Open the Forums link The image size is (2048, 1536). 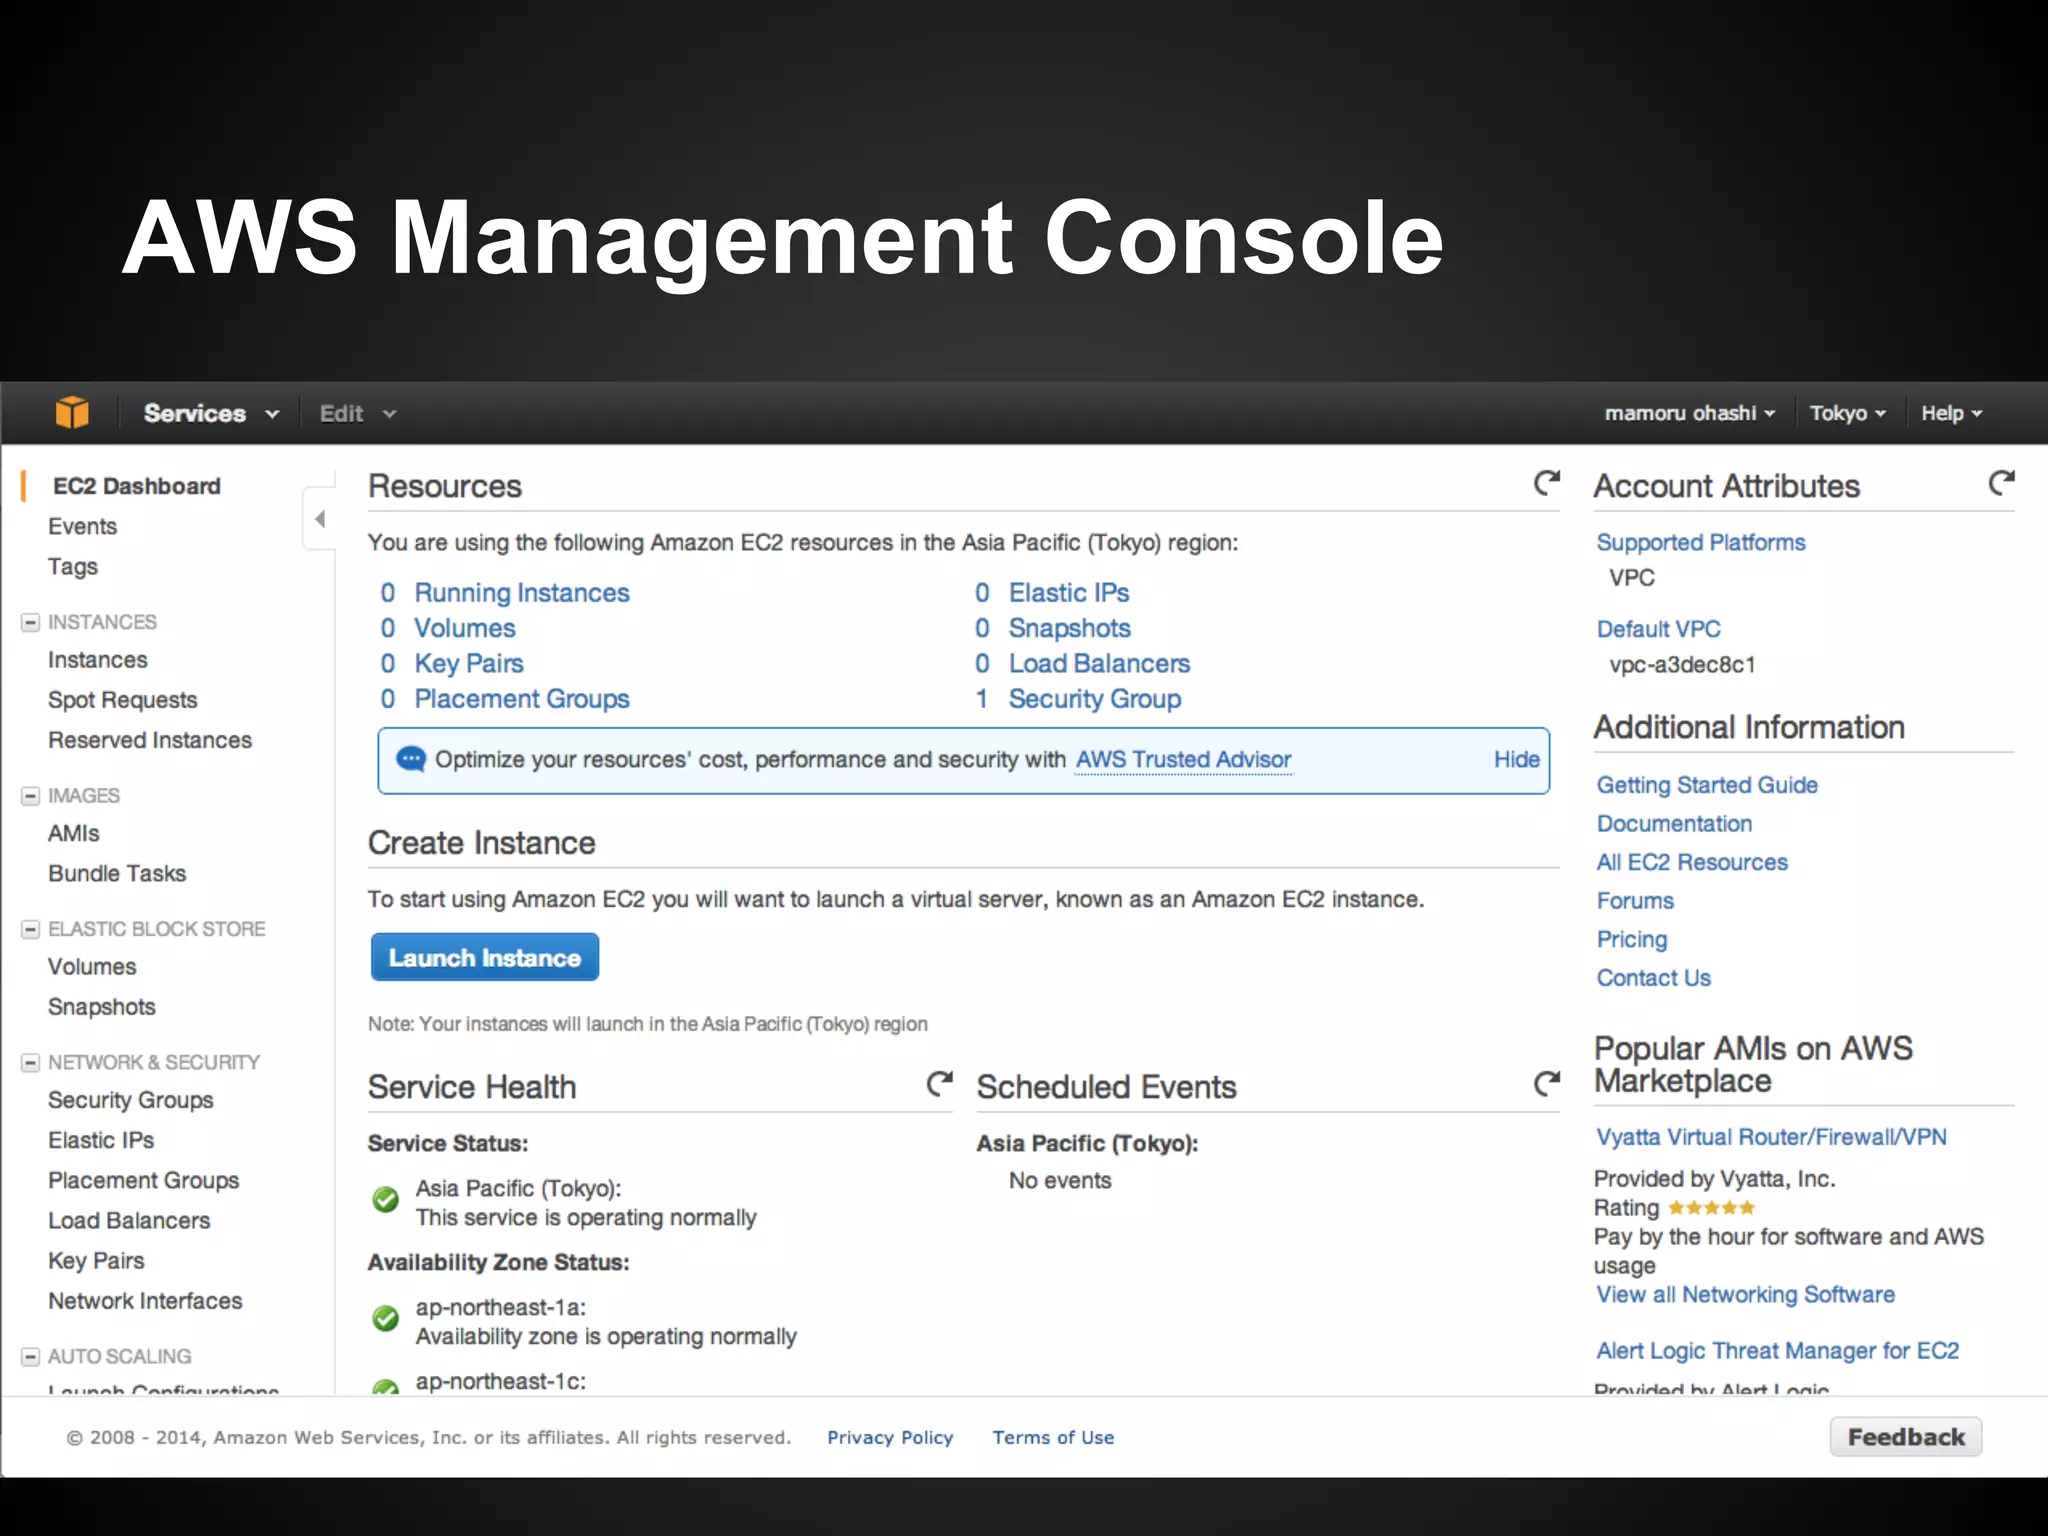point(1635,901)
